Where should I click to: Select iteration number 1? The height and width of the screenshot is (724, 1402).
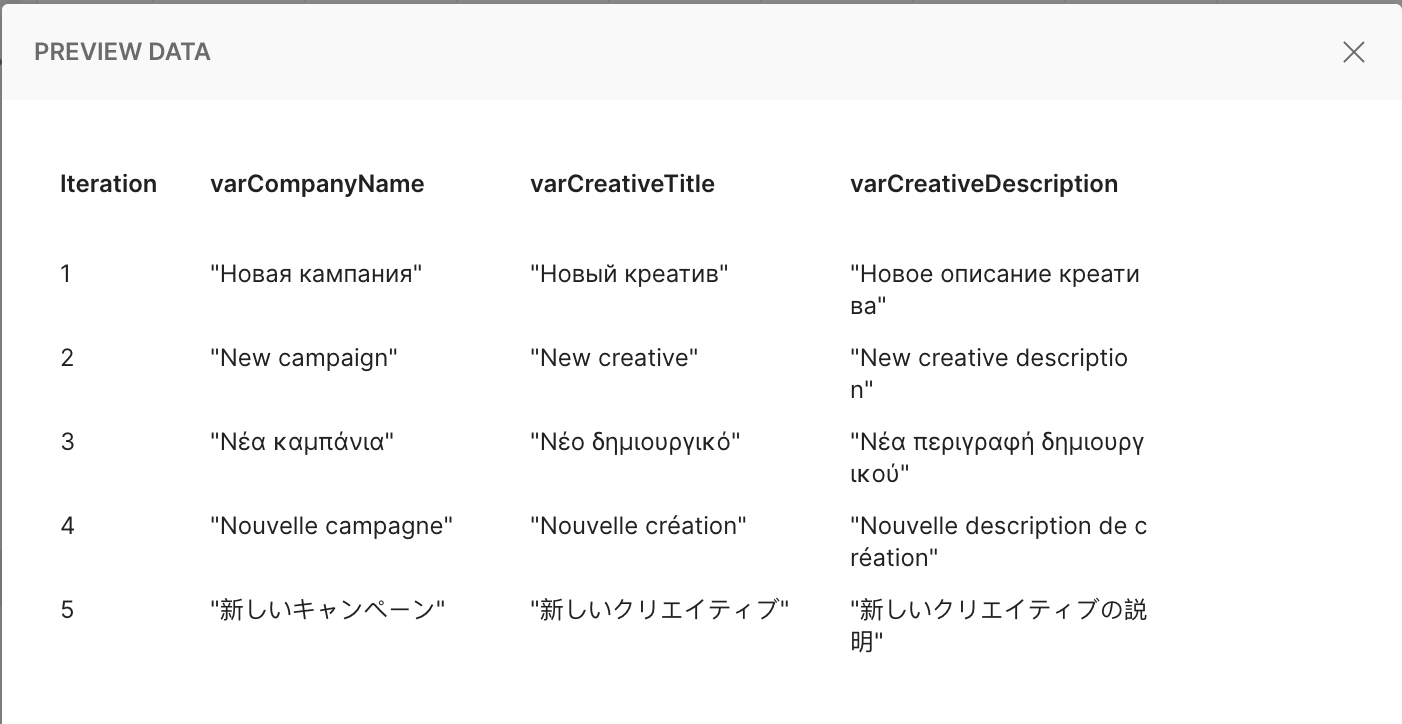pyautogui.click(x=66, y=274)
